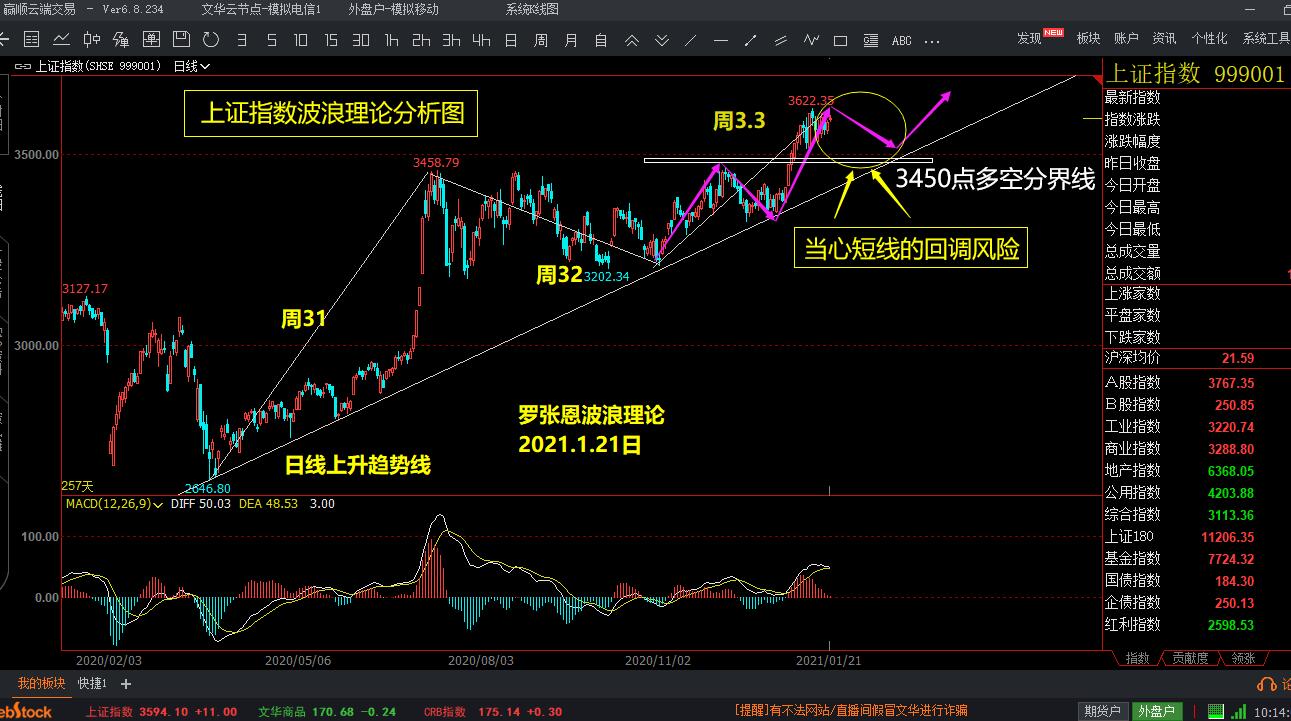Add a new tab with plus button
1291x721 pixels.
126,684
